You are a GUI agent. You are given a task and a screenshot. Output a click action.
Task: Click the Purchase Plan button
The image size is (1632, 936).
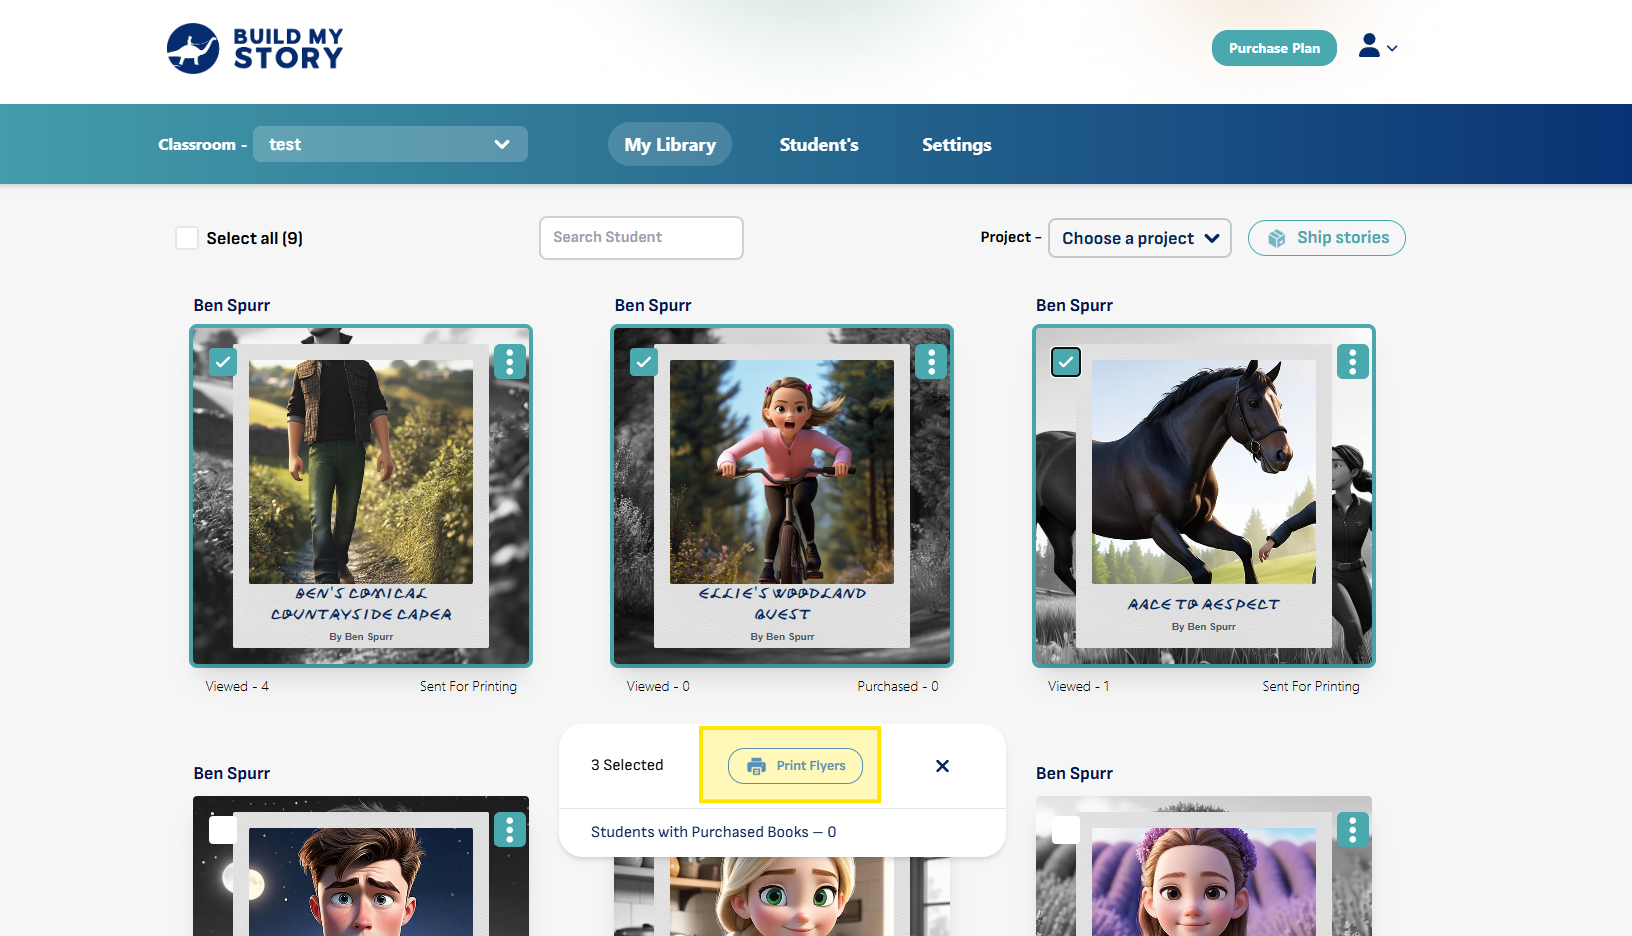[1274, 48]
